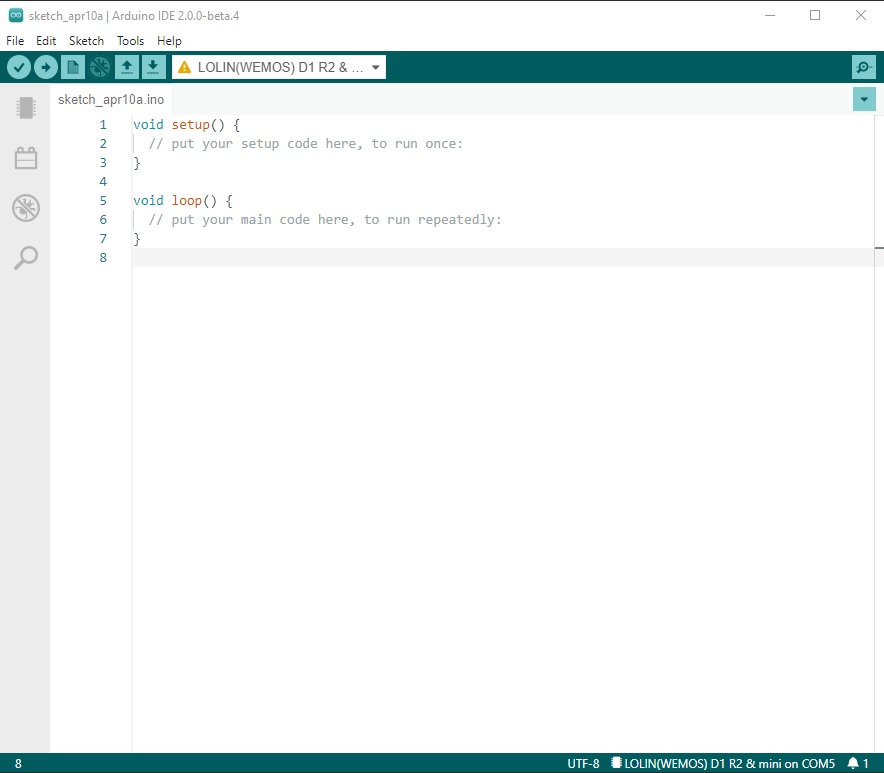This screenshot has height=773, width=884.
Task: Click the Open icon on the toolbar
Action: [126, 66]
